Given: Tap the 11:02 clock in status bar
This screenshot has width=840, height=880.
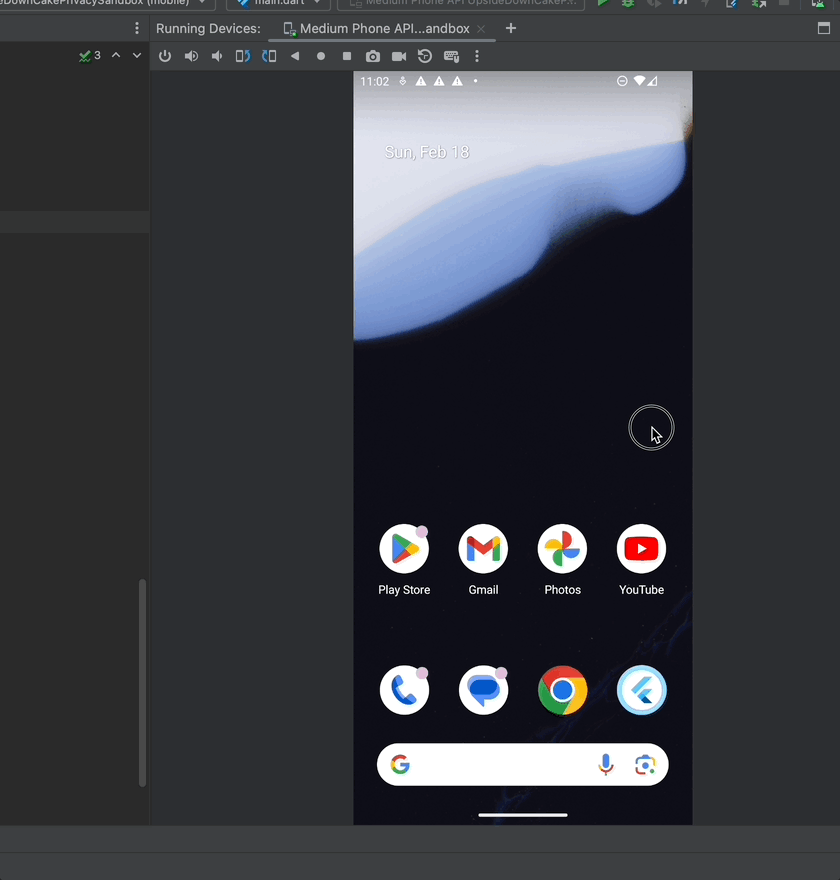Looking at the screenshot, I should (374, 81).
